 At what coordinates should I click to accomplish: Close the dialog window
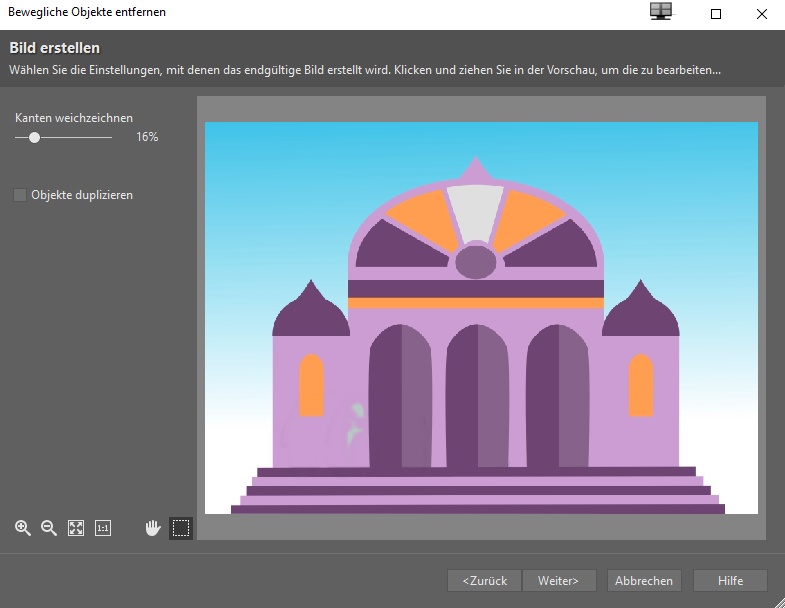[x=761, y=14]
